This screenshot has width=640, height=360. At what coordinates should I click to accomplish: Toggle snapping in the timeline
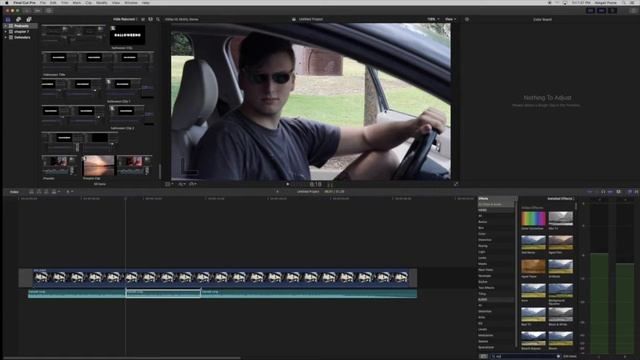[x=610, y=191]
